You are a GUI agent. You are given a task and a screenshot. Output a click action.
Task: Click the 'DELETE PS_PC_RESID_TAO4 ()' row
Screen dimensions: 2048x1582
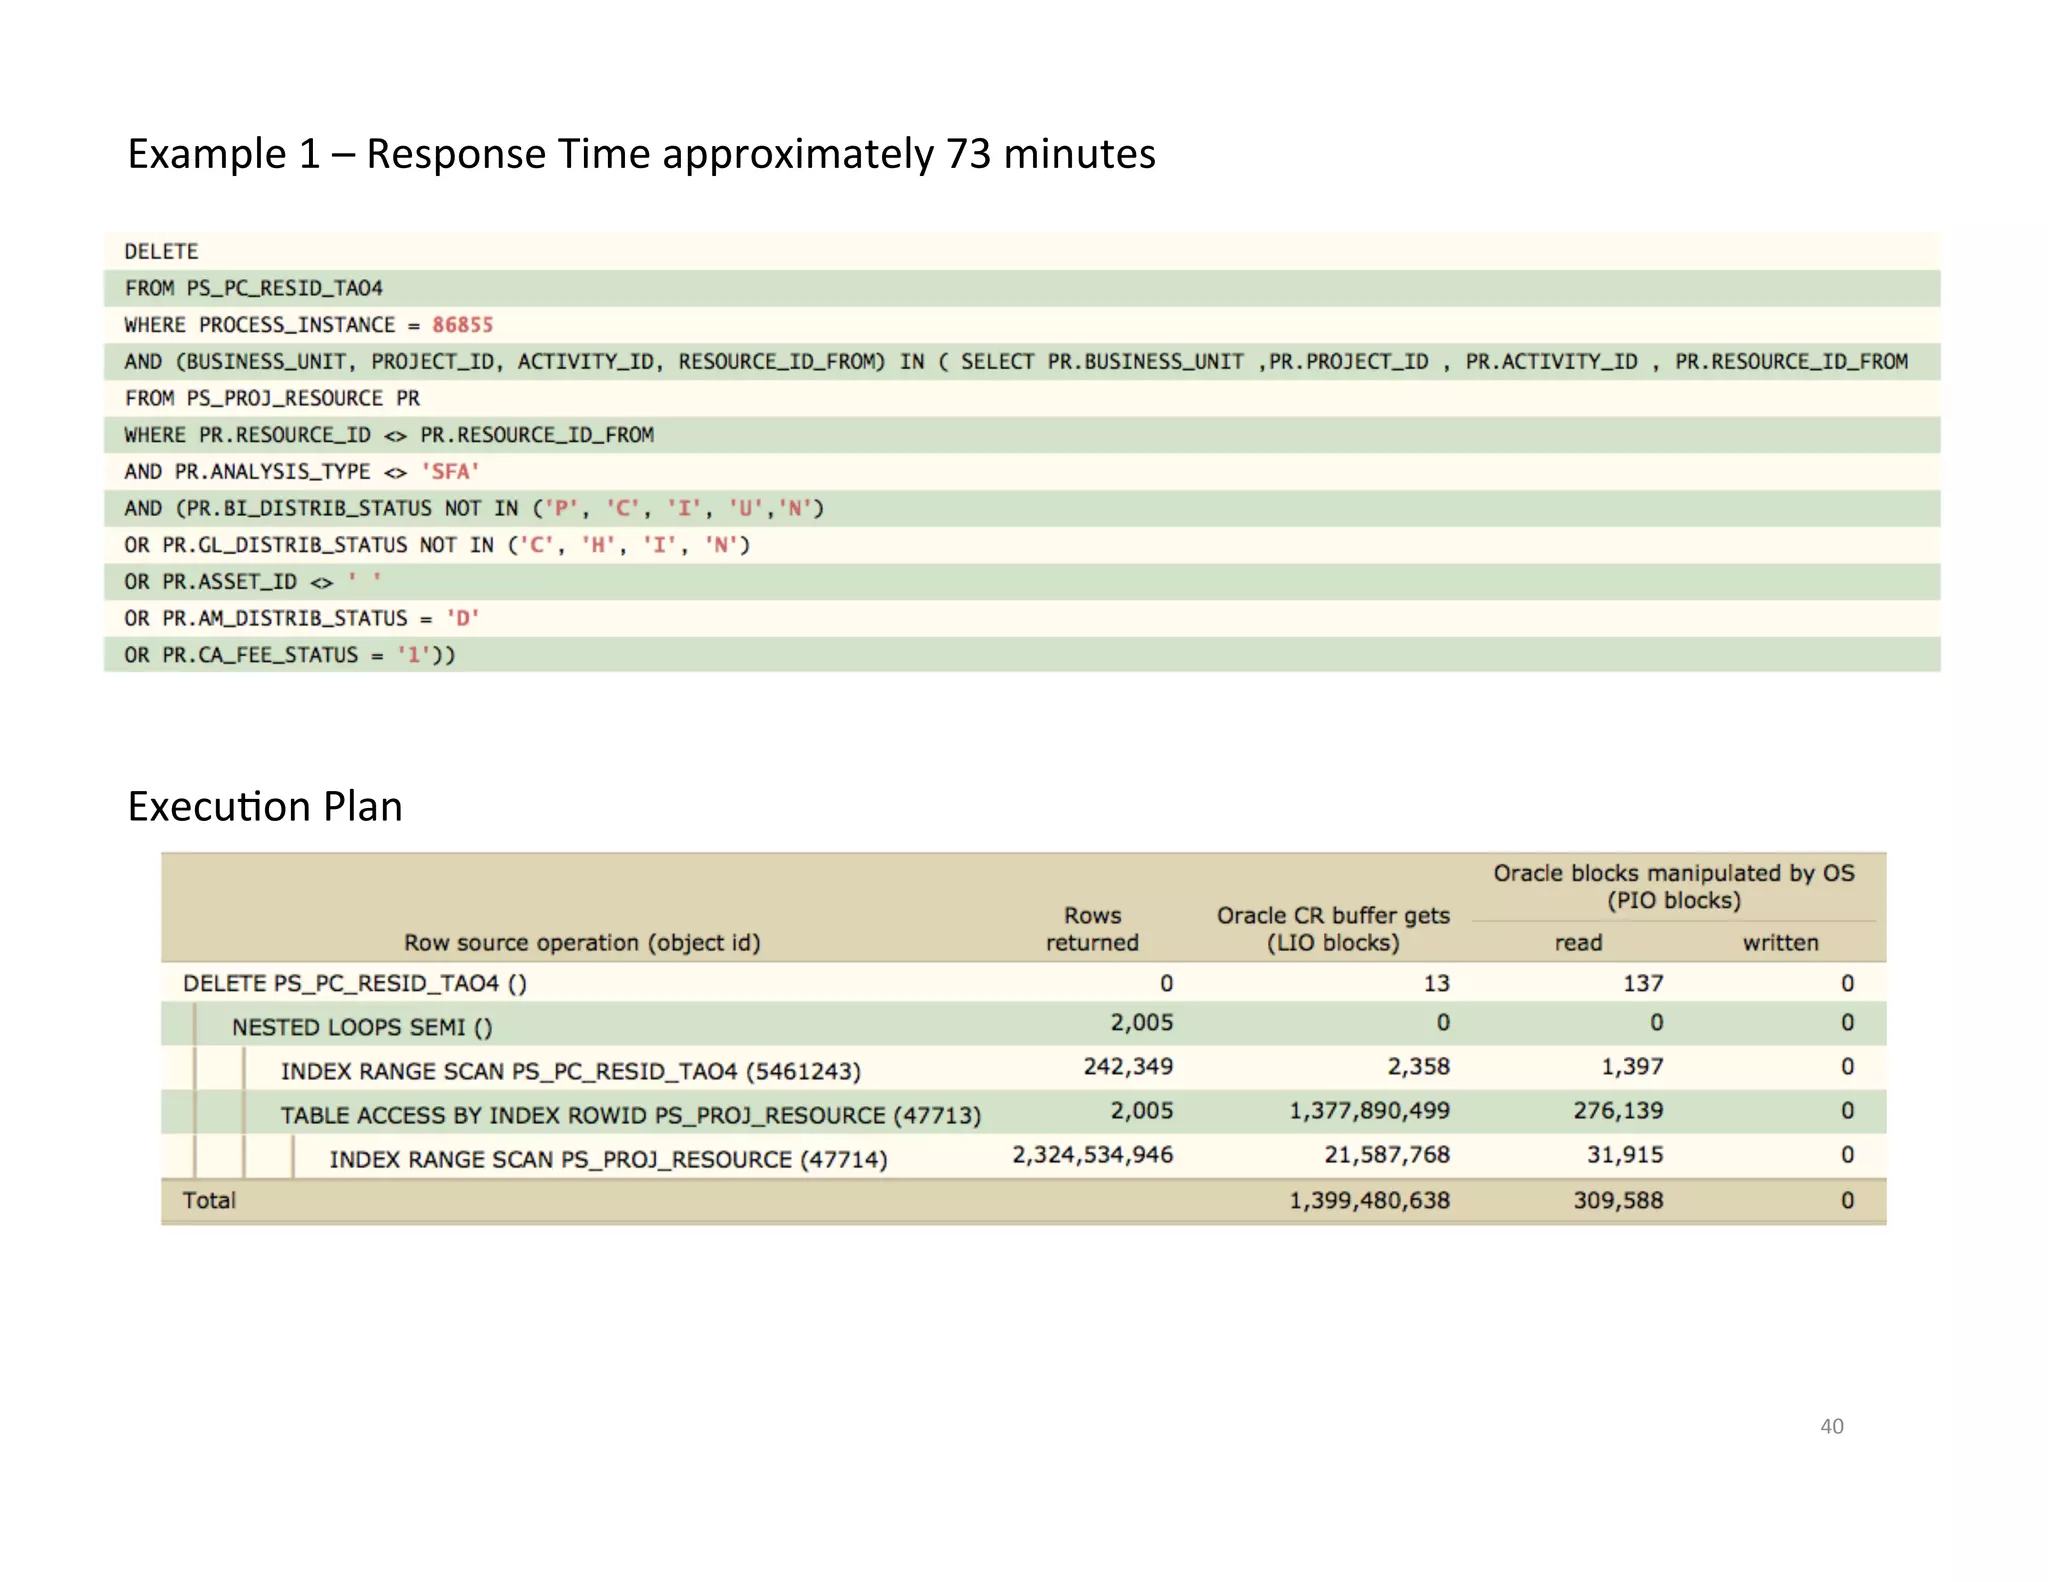pos(1024,983)
